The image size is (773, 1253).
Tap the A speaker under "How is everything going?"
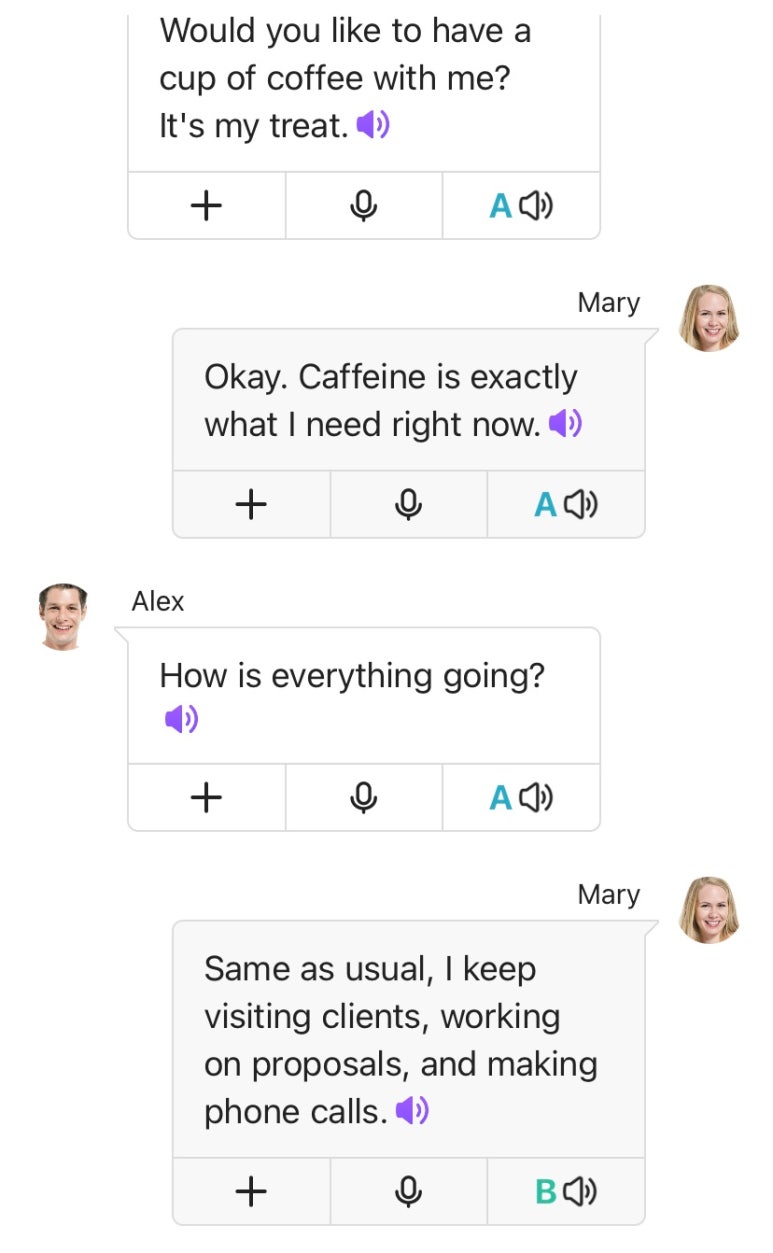[x=521, y=797]
